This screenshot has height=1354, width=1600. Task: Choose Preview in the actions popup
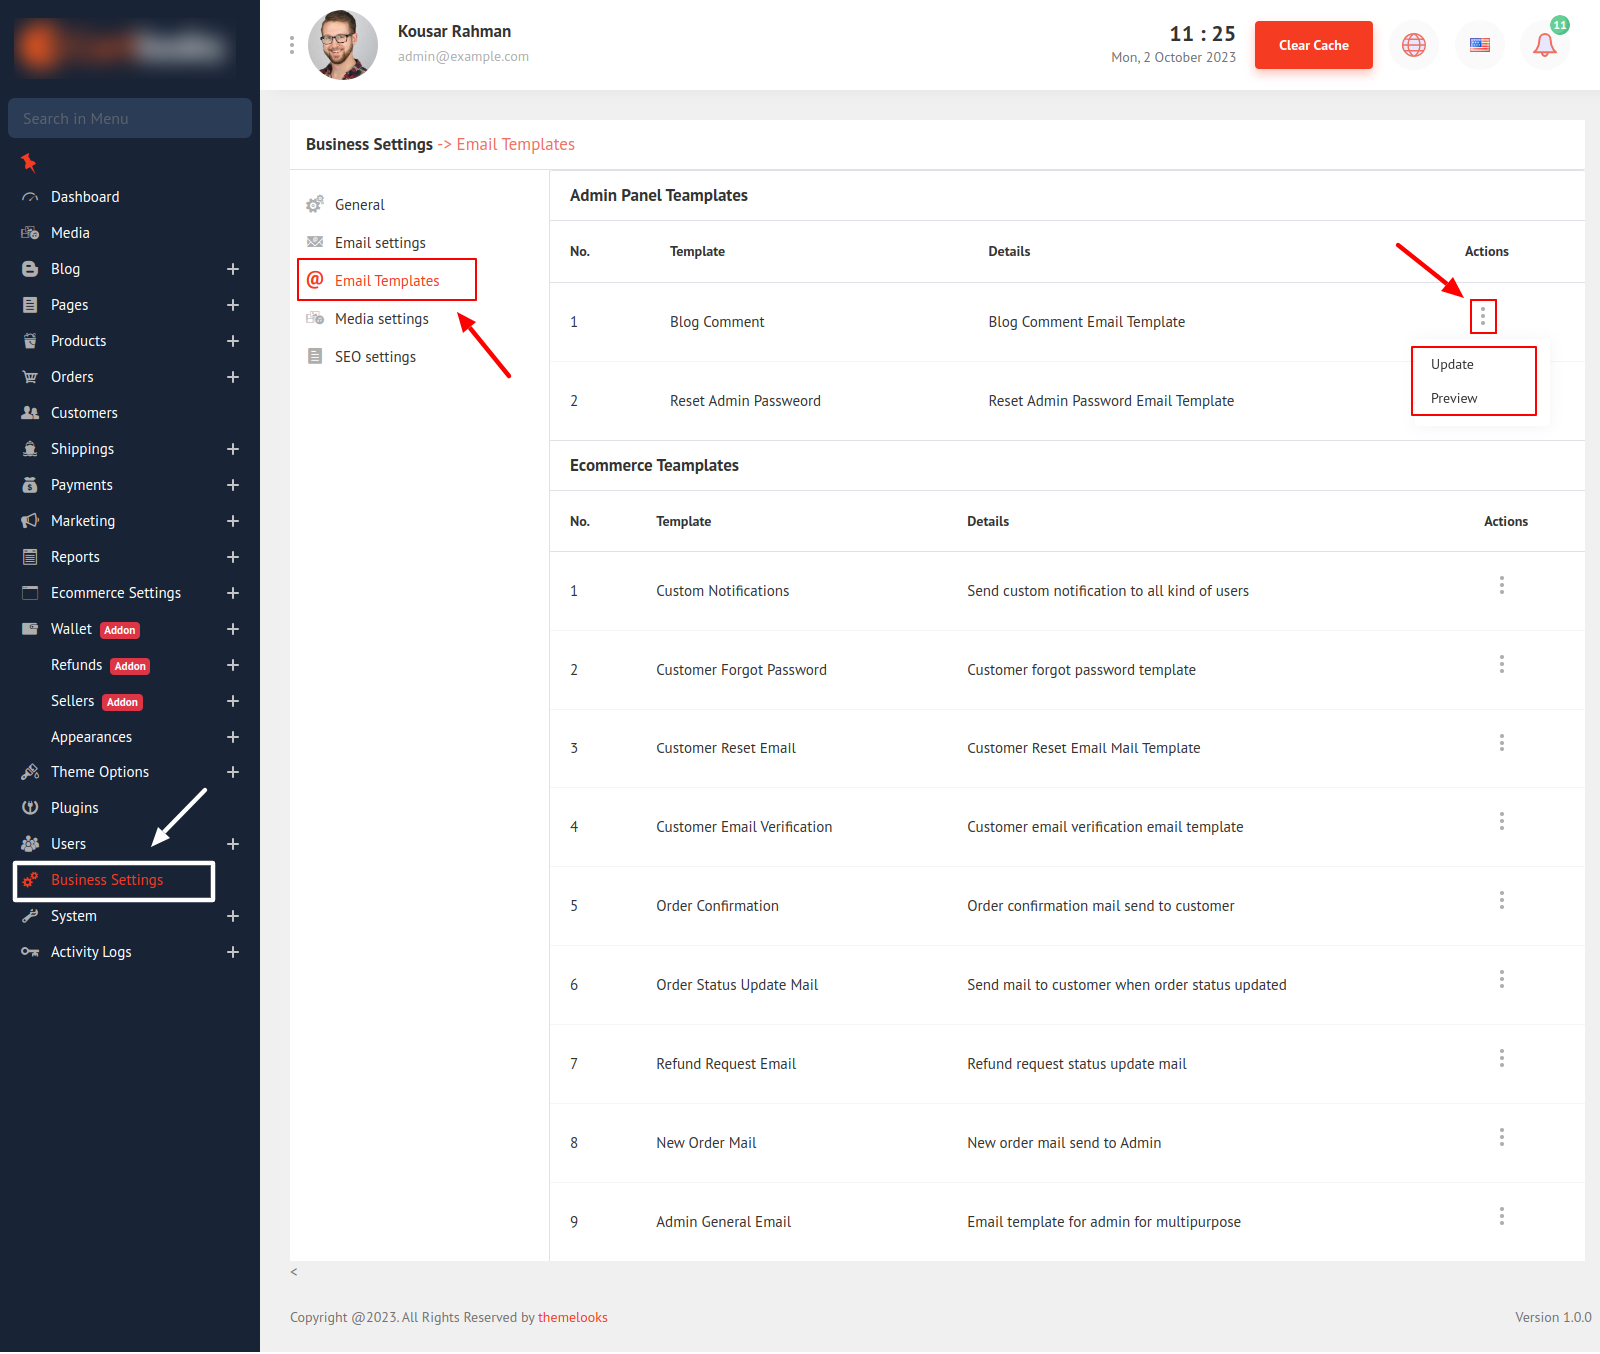(x=1454, y=399)
